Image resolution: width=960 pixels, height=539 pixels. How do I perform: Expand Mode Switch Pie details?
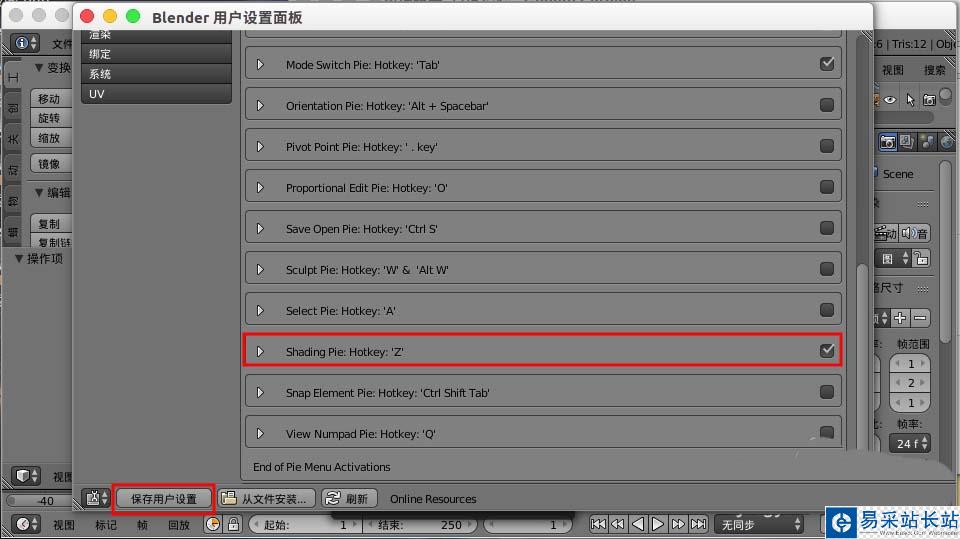point(260,64)
